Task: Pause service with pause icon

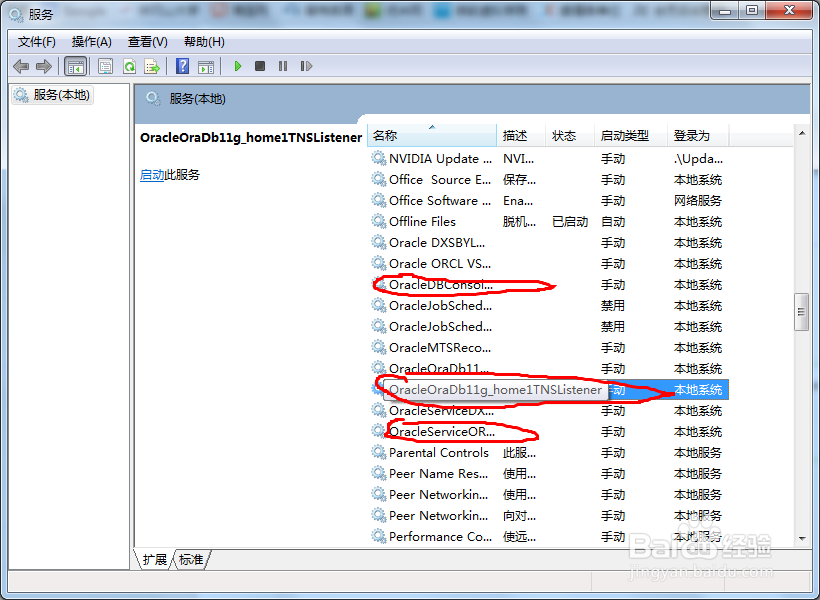Action: (283, 66)
